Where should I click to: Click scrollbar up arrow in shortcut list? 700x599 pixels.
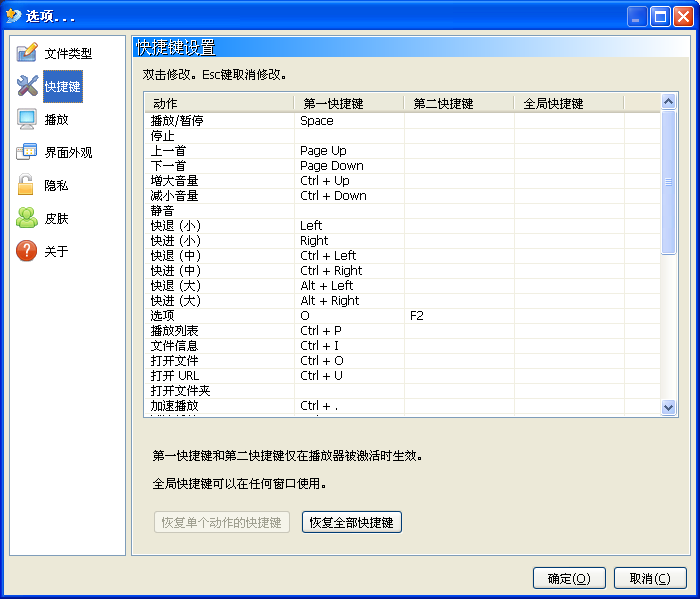click(669, 102)
